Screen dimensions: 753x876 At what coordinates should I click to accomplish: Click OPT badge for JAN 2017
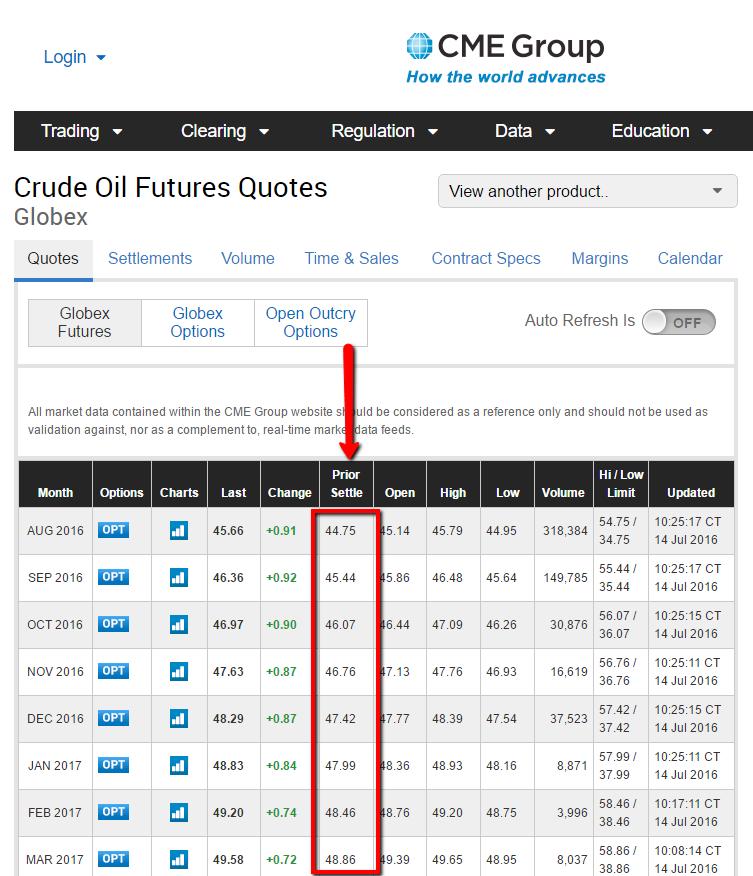coord(113,764)
